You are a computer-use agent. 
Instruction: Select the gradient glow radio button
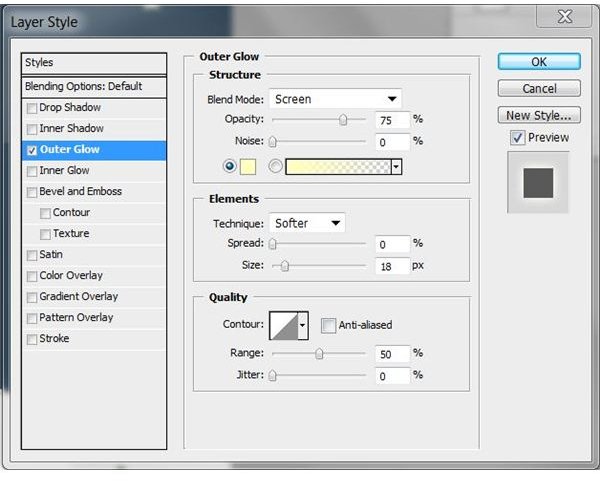[x=275, y=166]
